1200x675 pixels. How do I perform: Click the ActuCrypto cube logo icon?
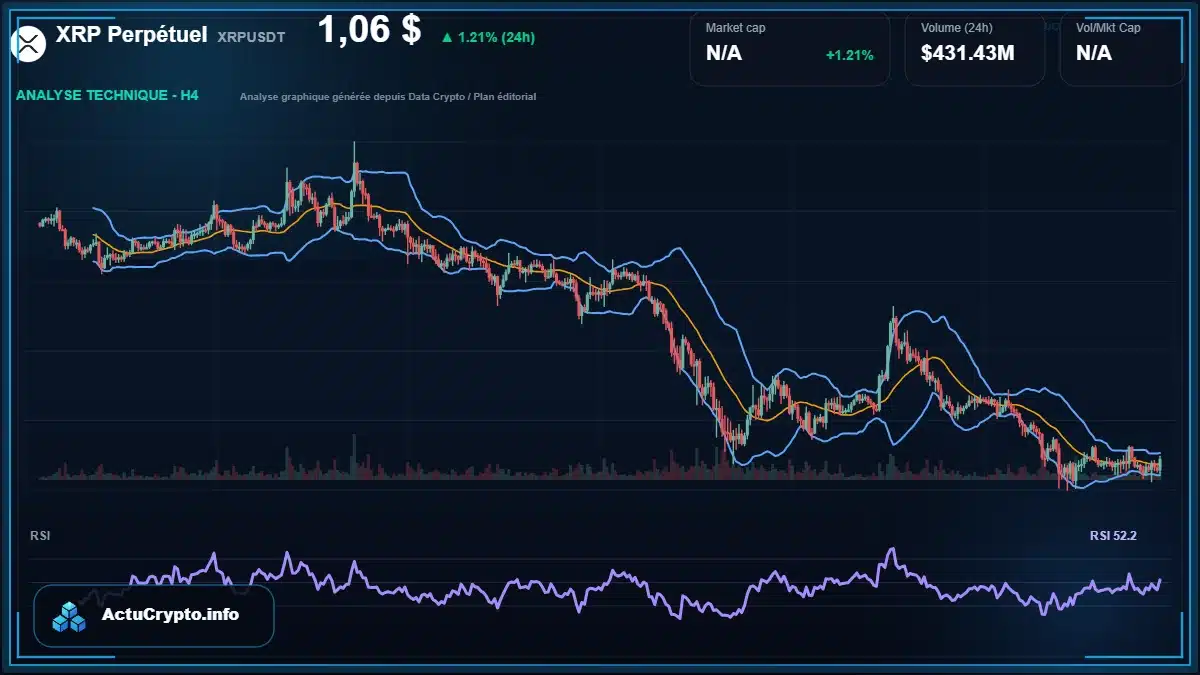pyautogui.click(x=70, y=616)
